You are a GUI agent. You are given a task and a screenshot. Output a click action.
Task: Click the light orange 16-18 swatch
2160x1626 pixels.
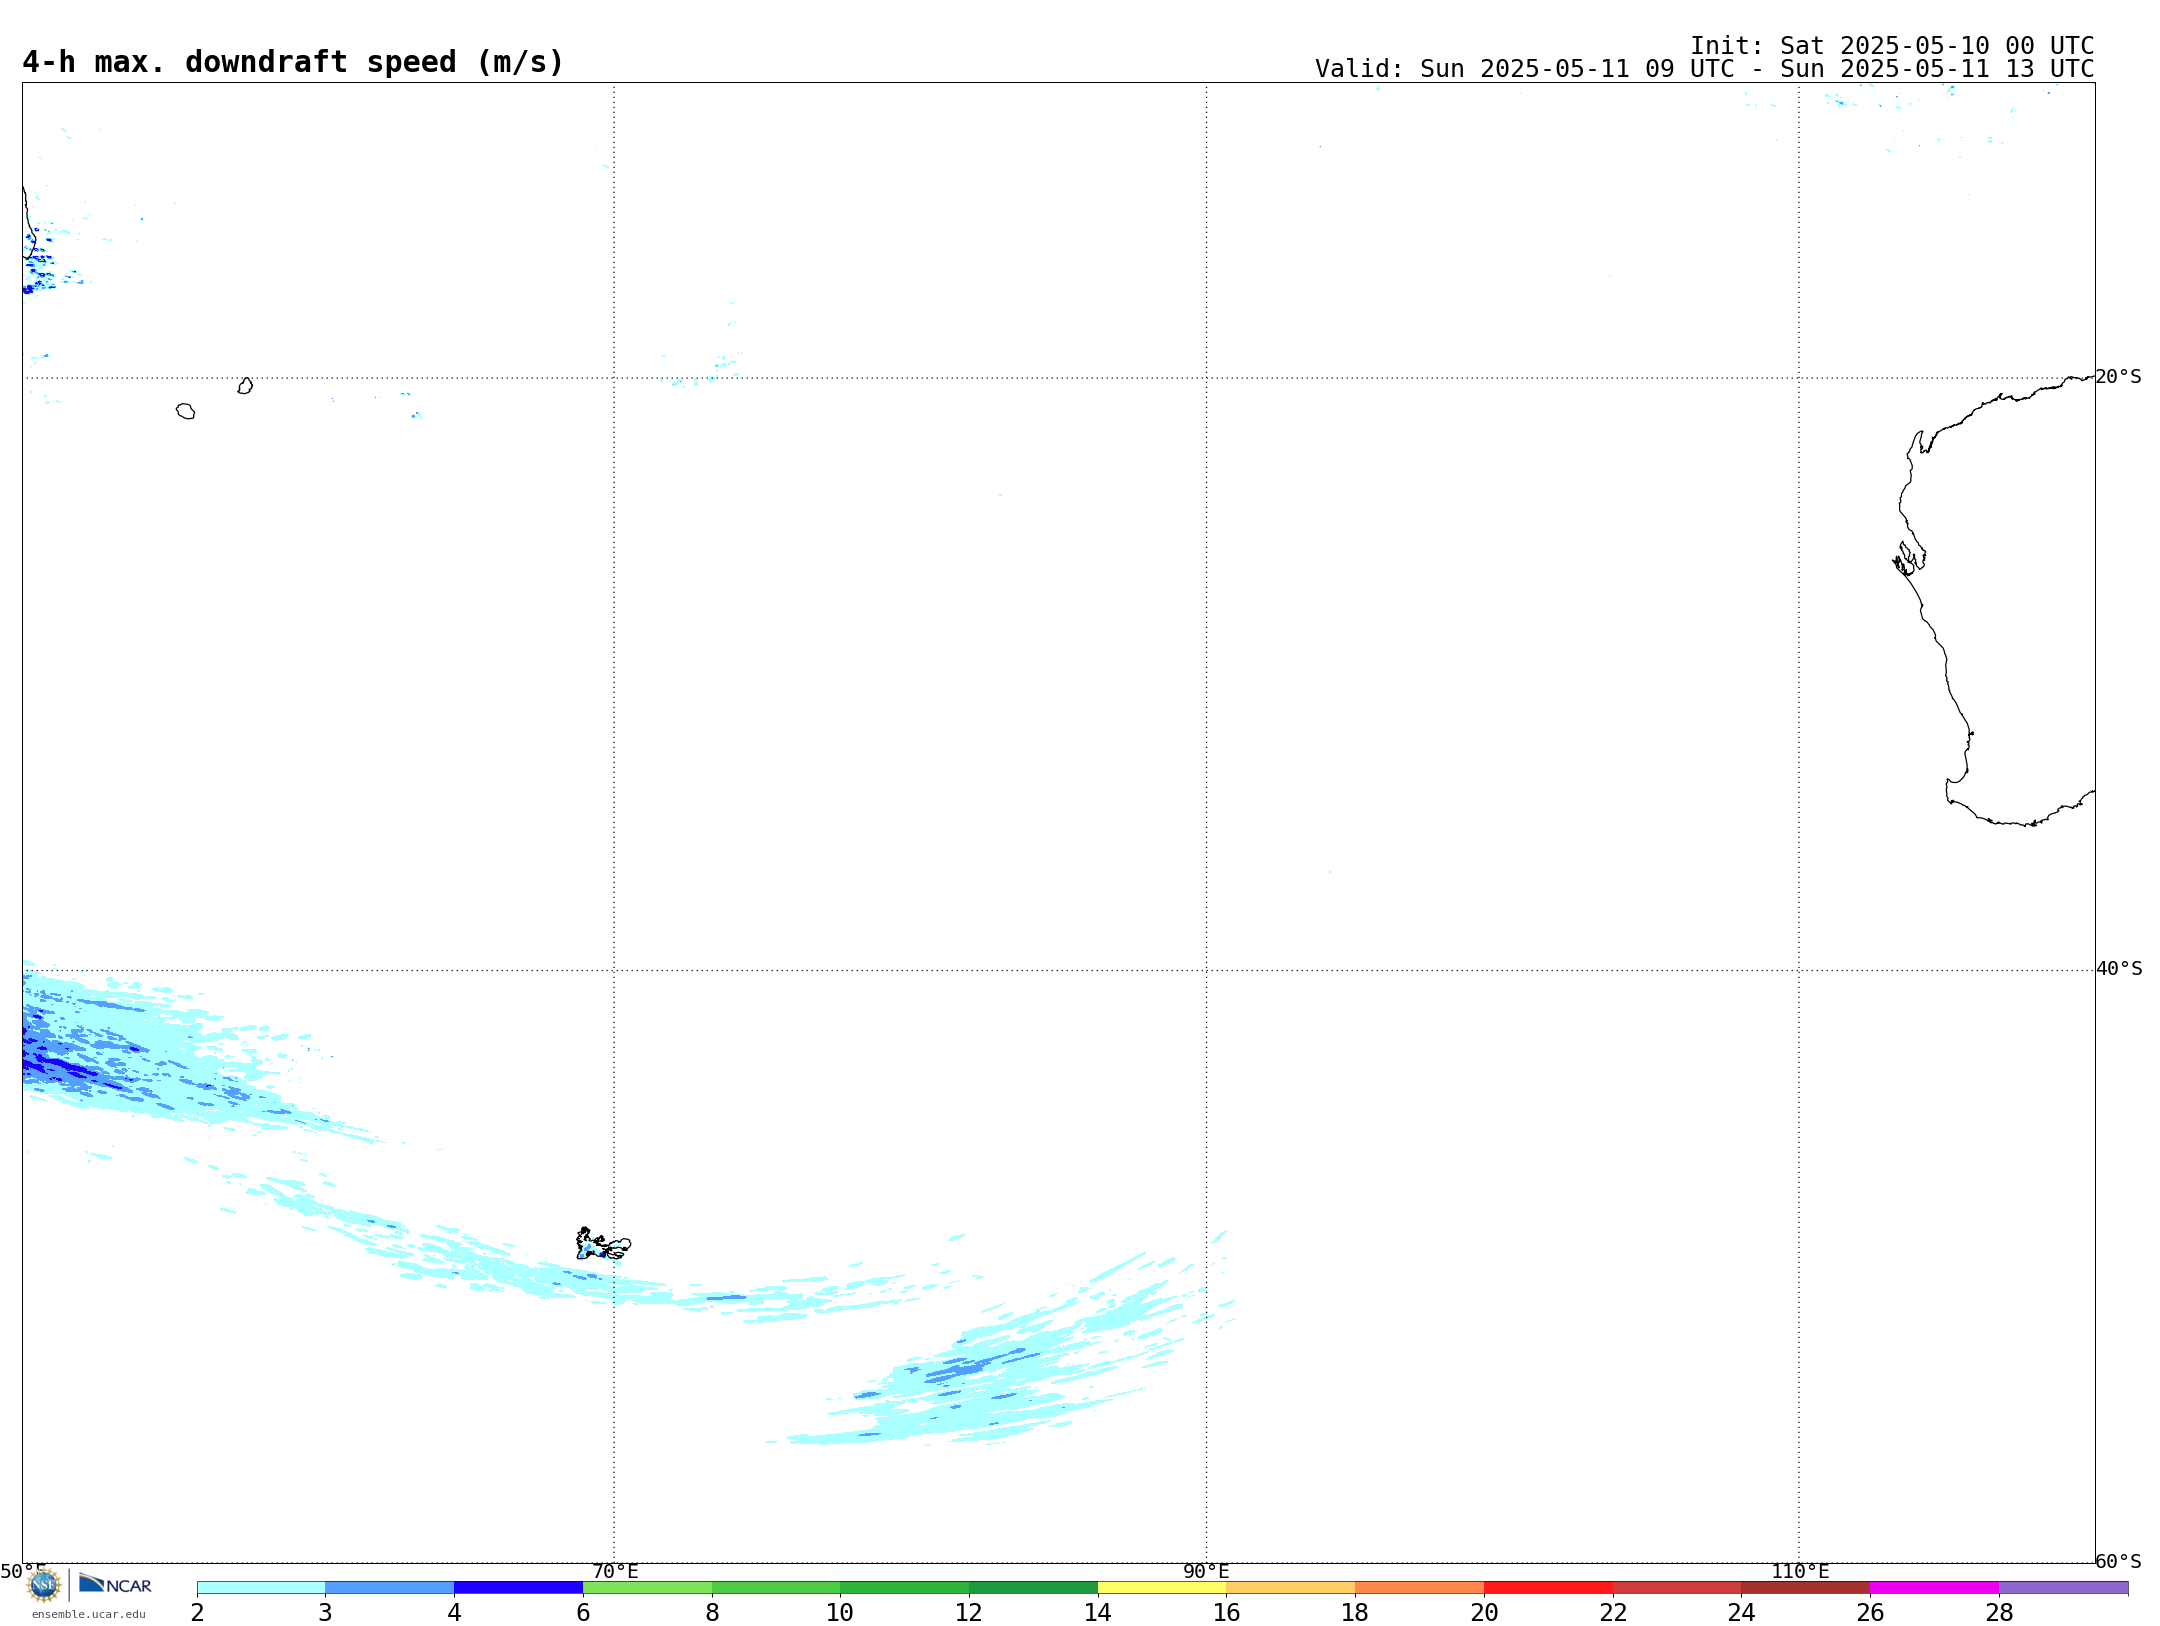1291,1588
